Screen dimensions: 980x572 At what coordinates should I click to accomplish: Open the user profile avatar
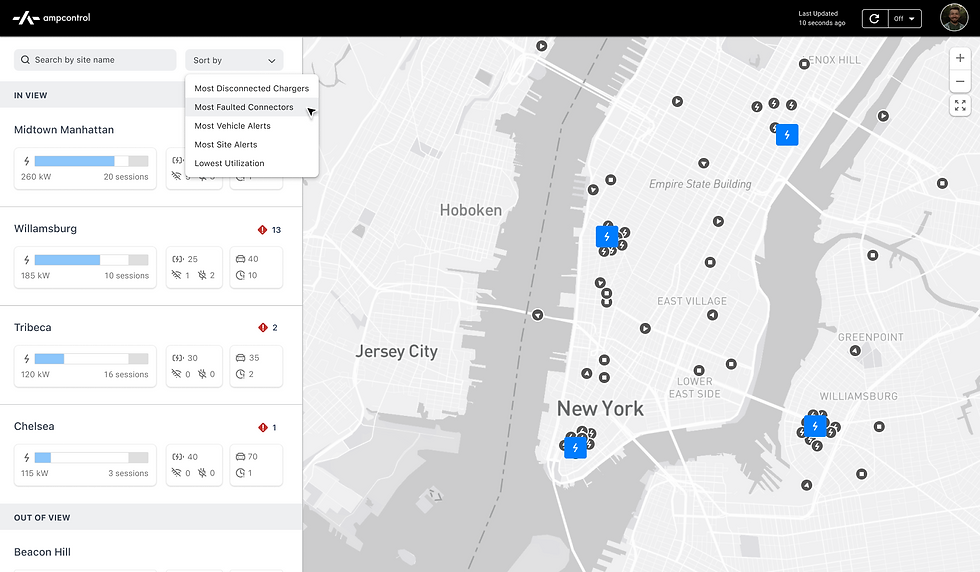click(954, 18)
